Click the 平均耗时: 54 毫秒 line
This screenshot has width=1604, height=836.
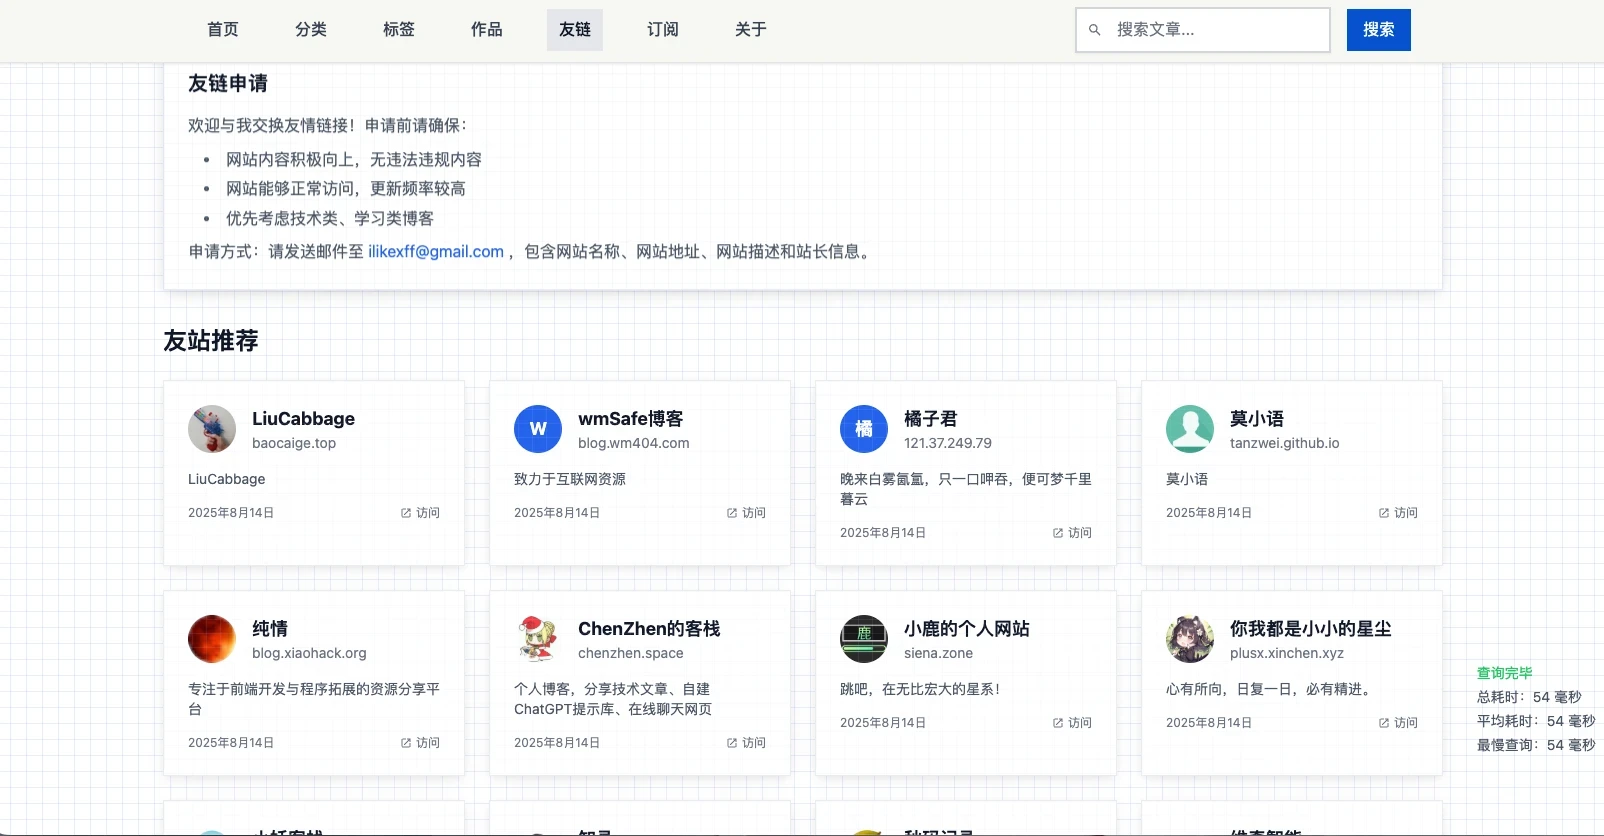pos(1536,721)
